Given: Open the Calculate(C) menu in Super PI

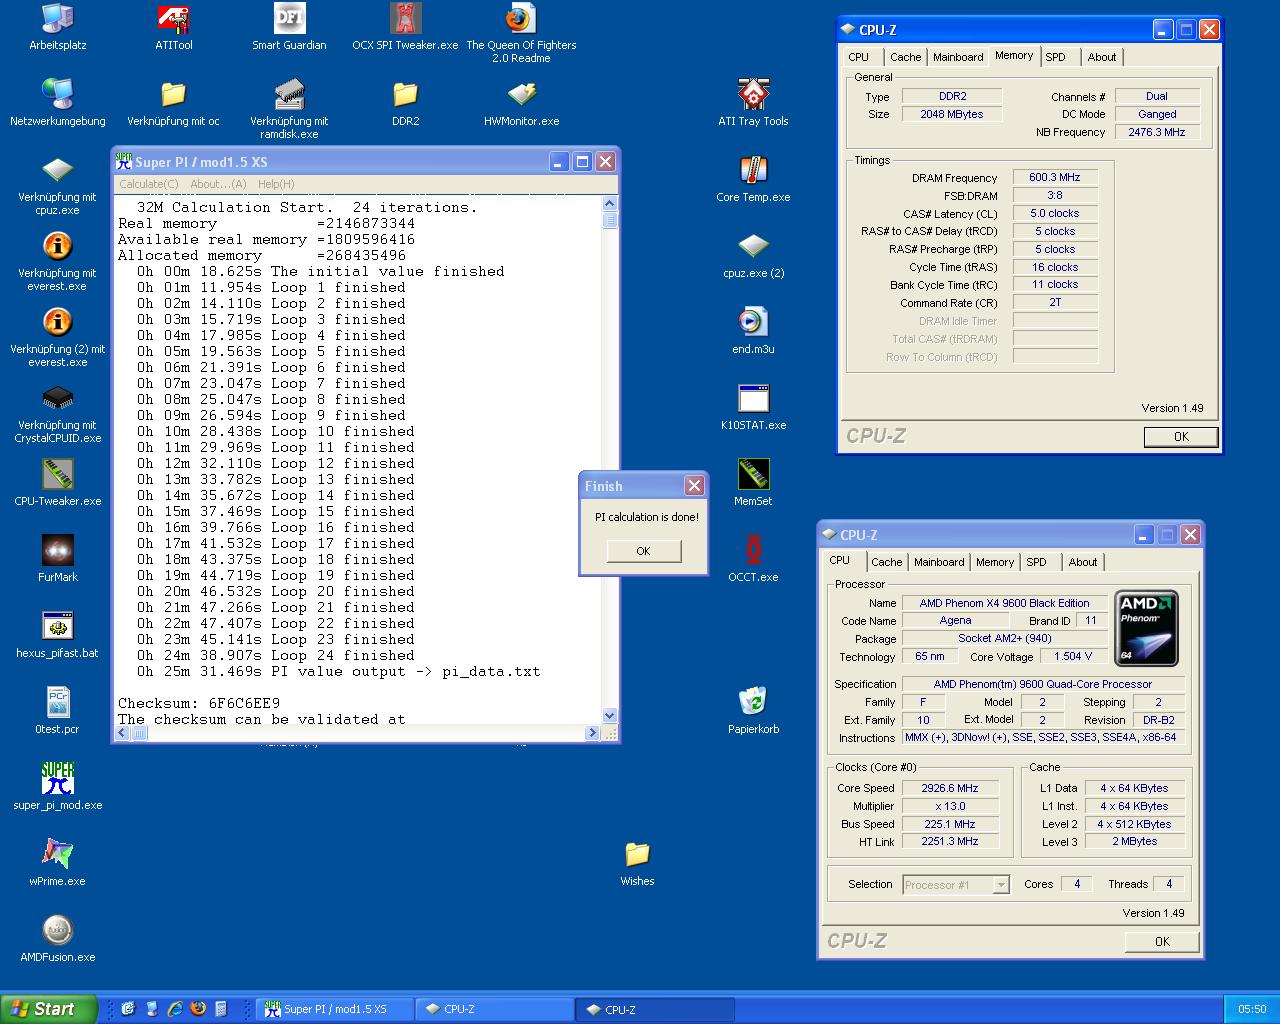Looking at the screenshot, I should point(148,184).
